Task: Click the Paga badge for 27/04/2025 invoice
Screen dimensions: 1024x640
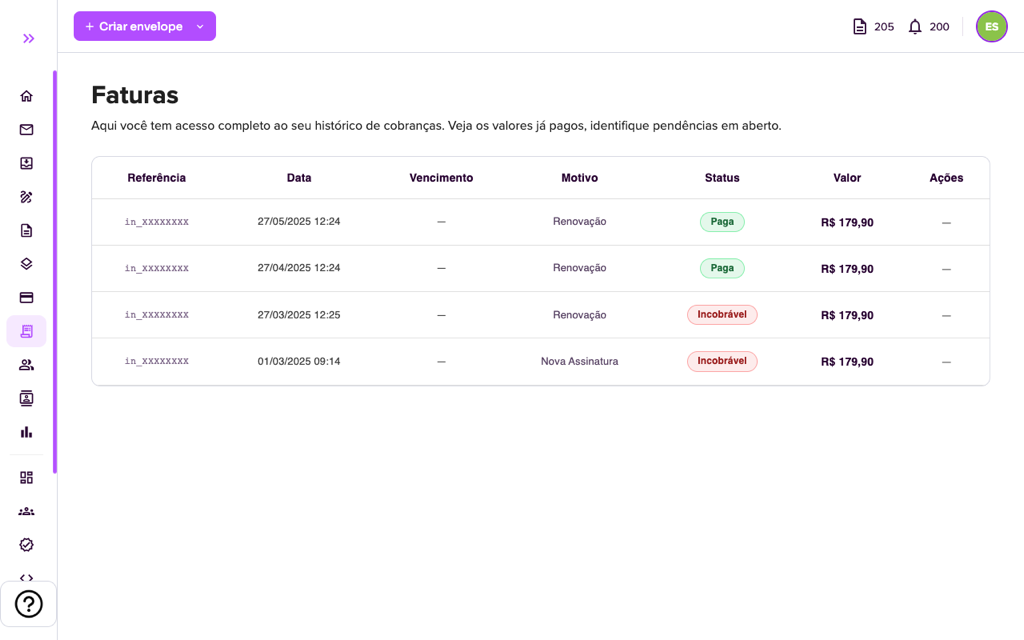Action: pos(722,268)
